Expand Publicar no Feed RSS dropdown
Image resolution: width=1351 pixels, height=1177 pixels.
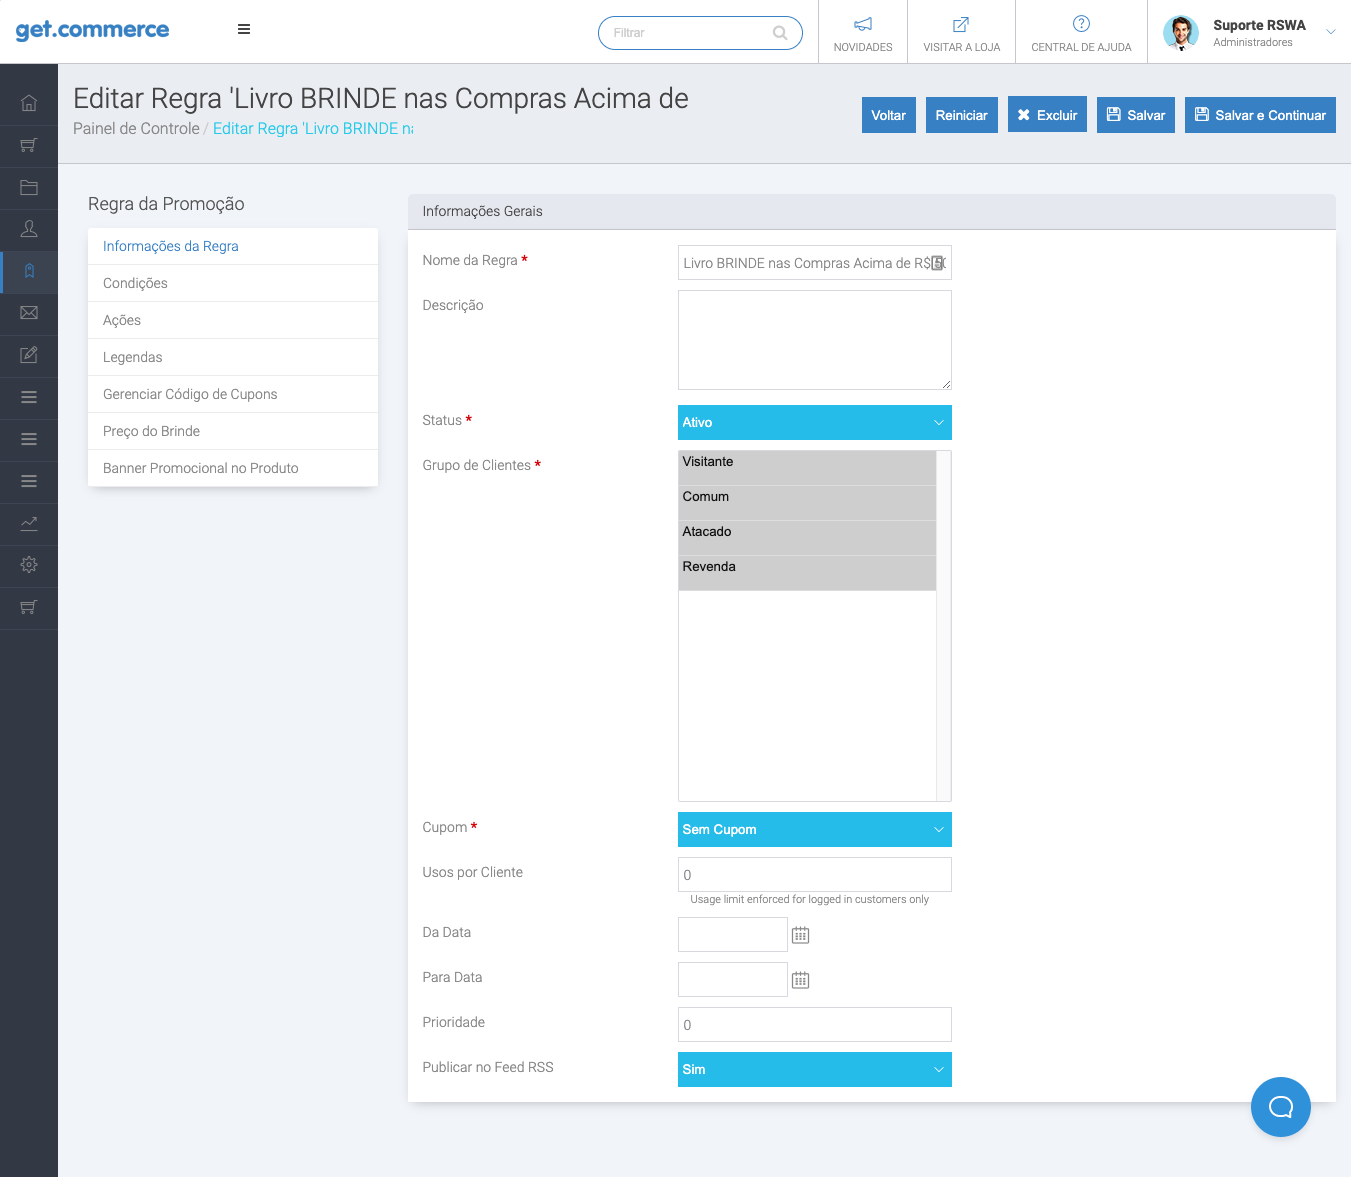(814, 1070)
